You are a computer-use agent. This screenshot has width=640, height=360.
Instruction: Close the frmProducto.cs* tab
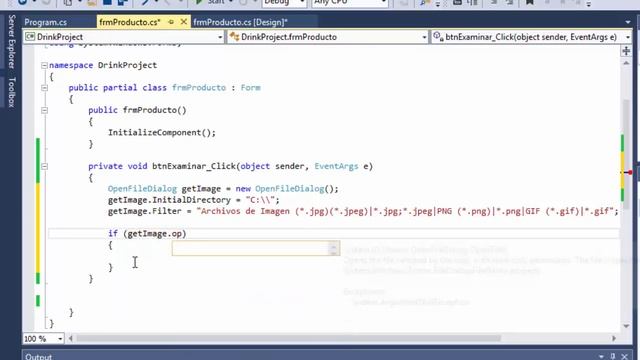[x=184, y=22]
